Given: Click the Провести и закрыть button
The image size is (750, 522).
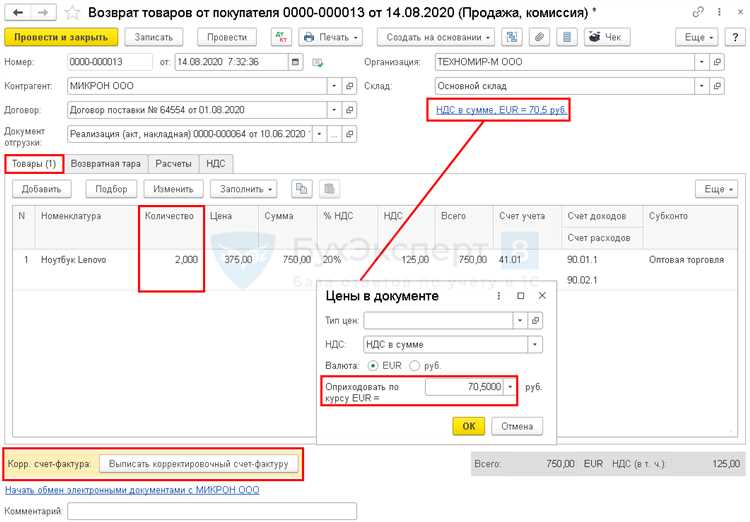Looking at the screenshot, I should (62, 37).
